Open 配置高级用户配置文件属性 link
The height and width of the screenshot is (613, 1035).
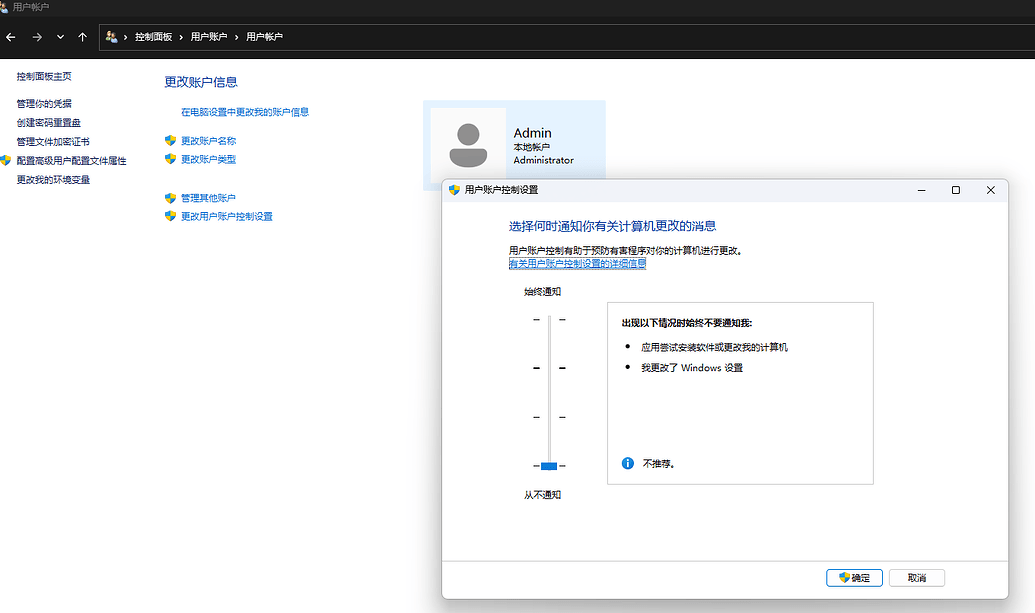click(x=71, y=160)
